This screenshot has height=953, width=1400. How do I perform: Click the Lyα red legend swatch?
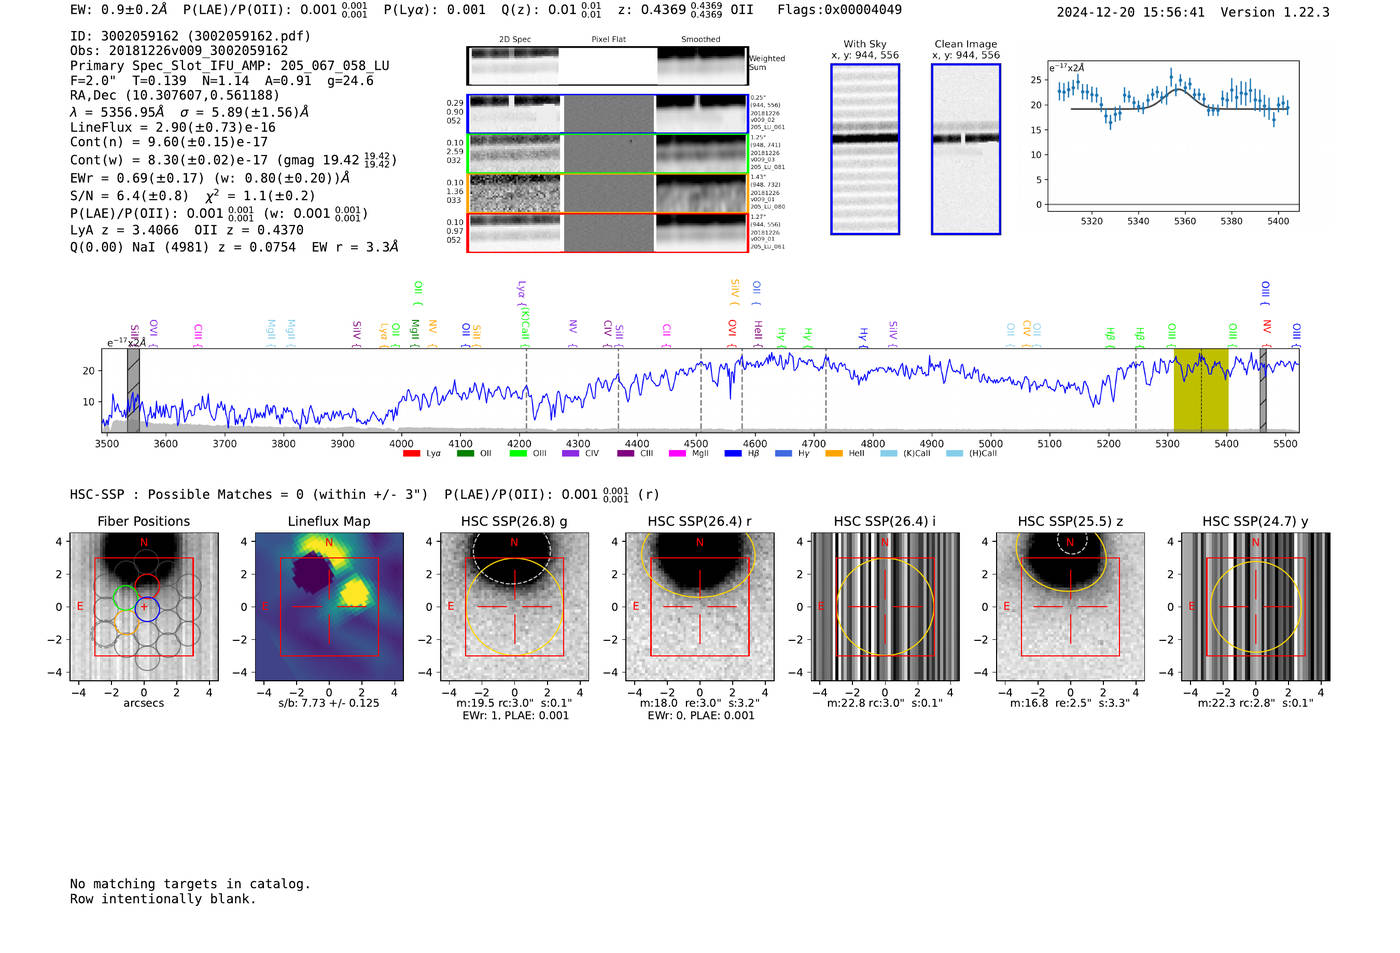411,454
